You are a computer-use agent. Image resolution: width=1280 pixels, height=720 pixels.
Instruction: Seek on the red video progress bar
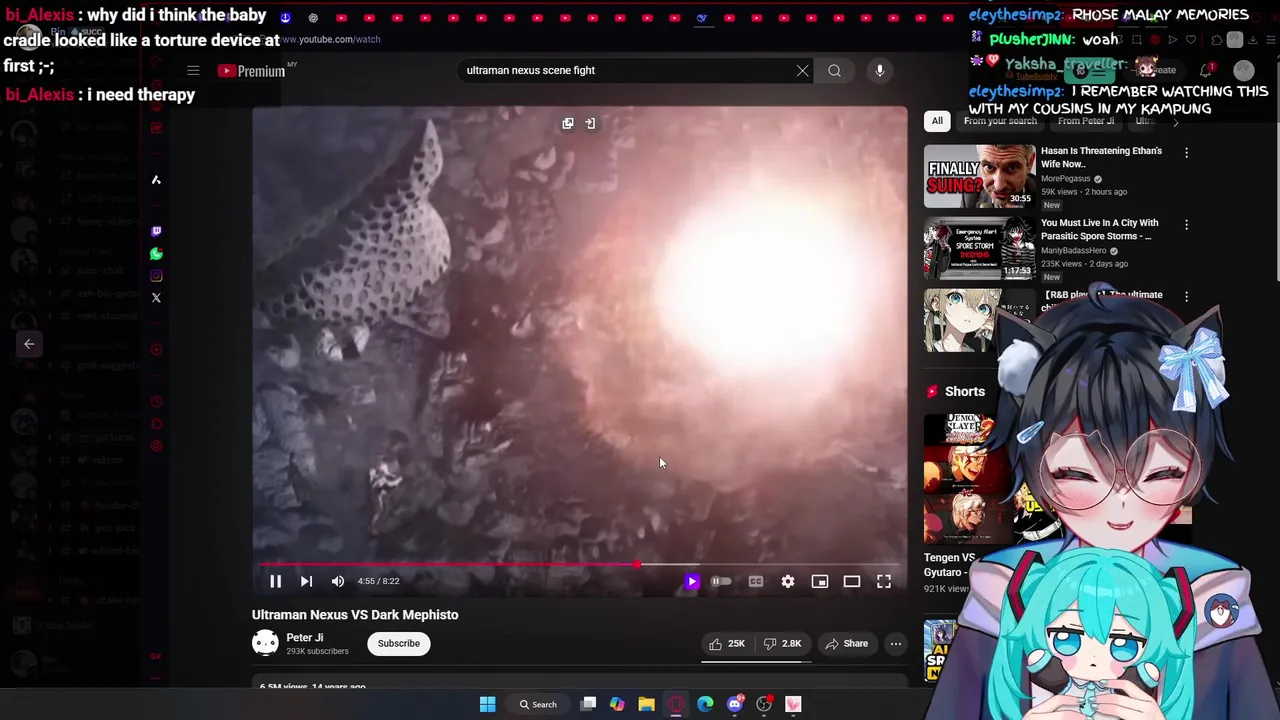click(580, 565)
